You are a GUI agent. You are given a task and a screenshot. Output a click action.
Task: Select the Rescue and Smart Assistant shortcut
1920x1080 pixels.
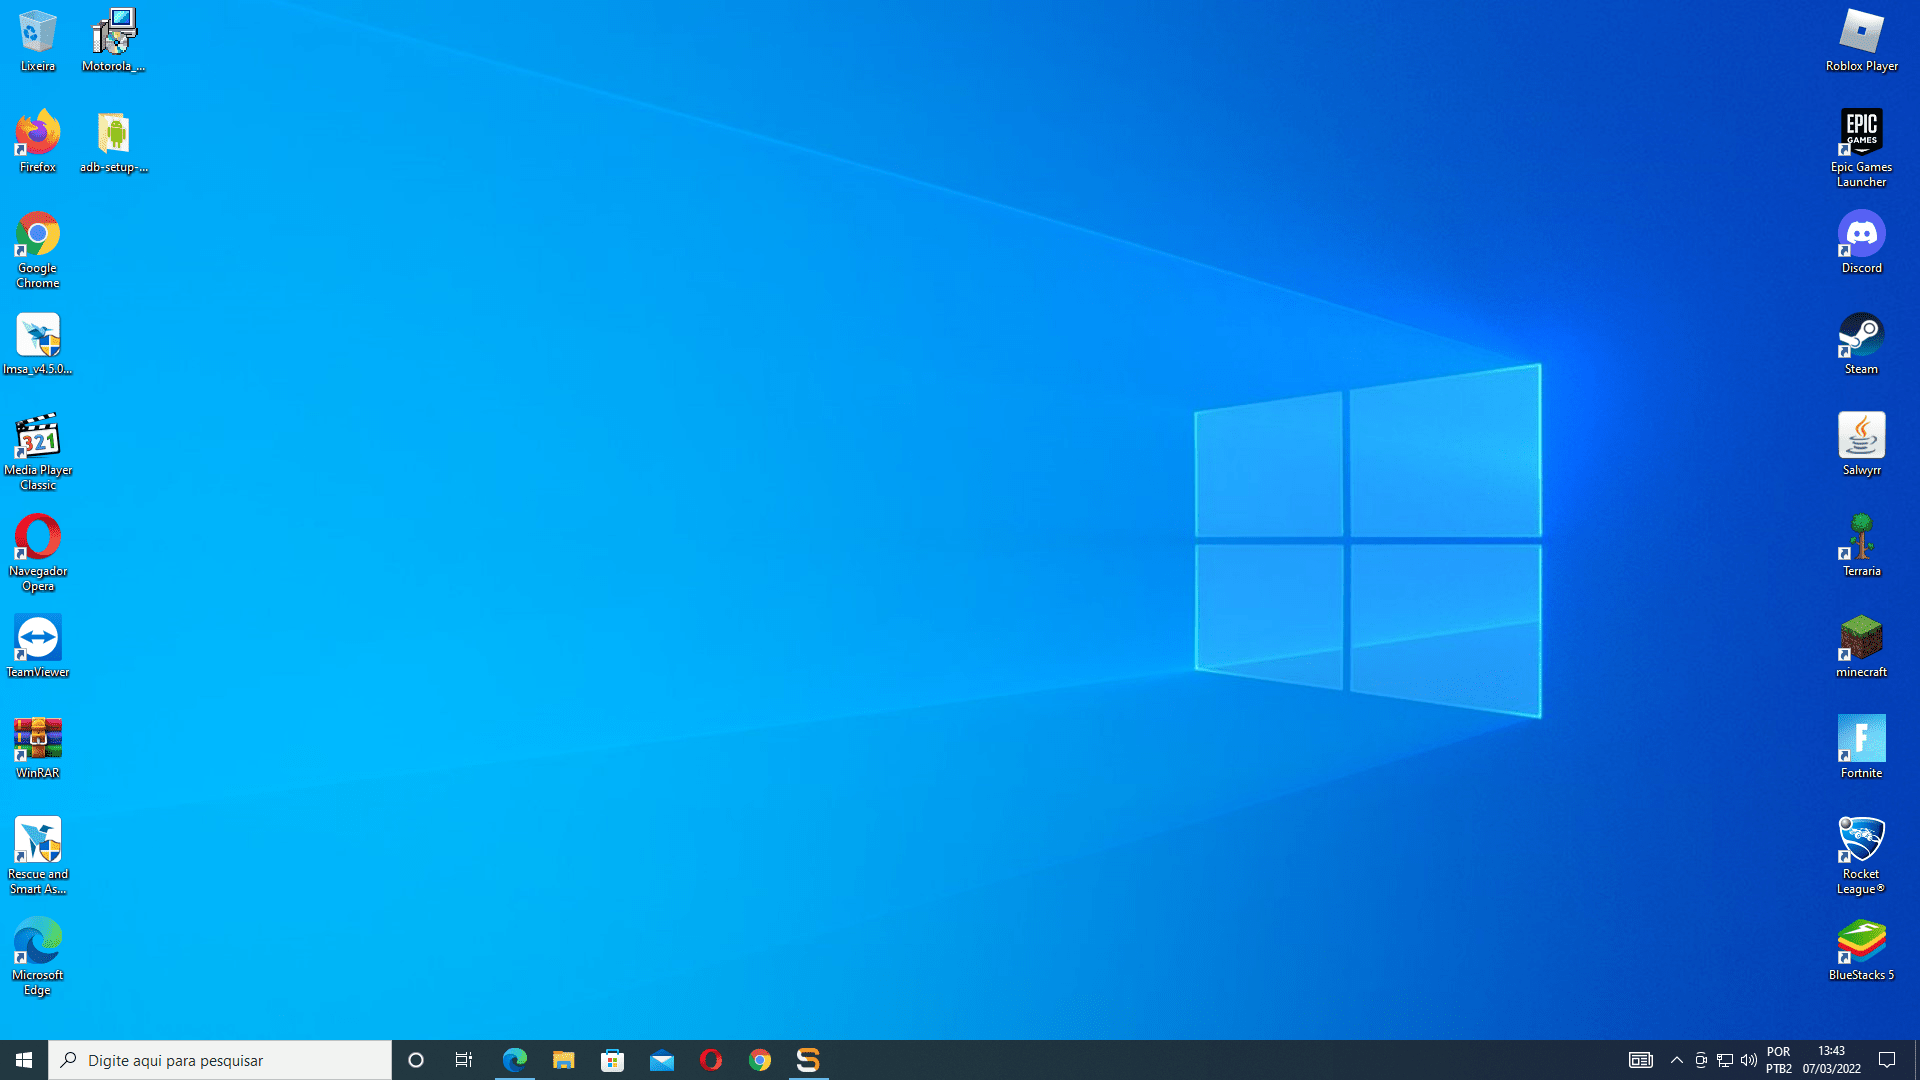38,856
